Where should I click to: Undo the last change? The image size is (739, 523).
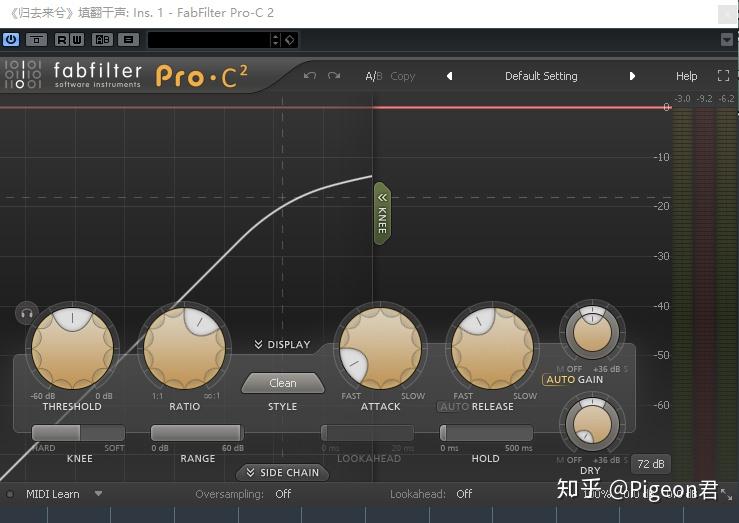point(310,75)
